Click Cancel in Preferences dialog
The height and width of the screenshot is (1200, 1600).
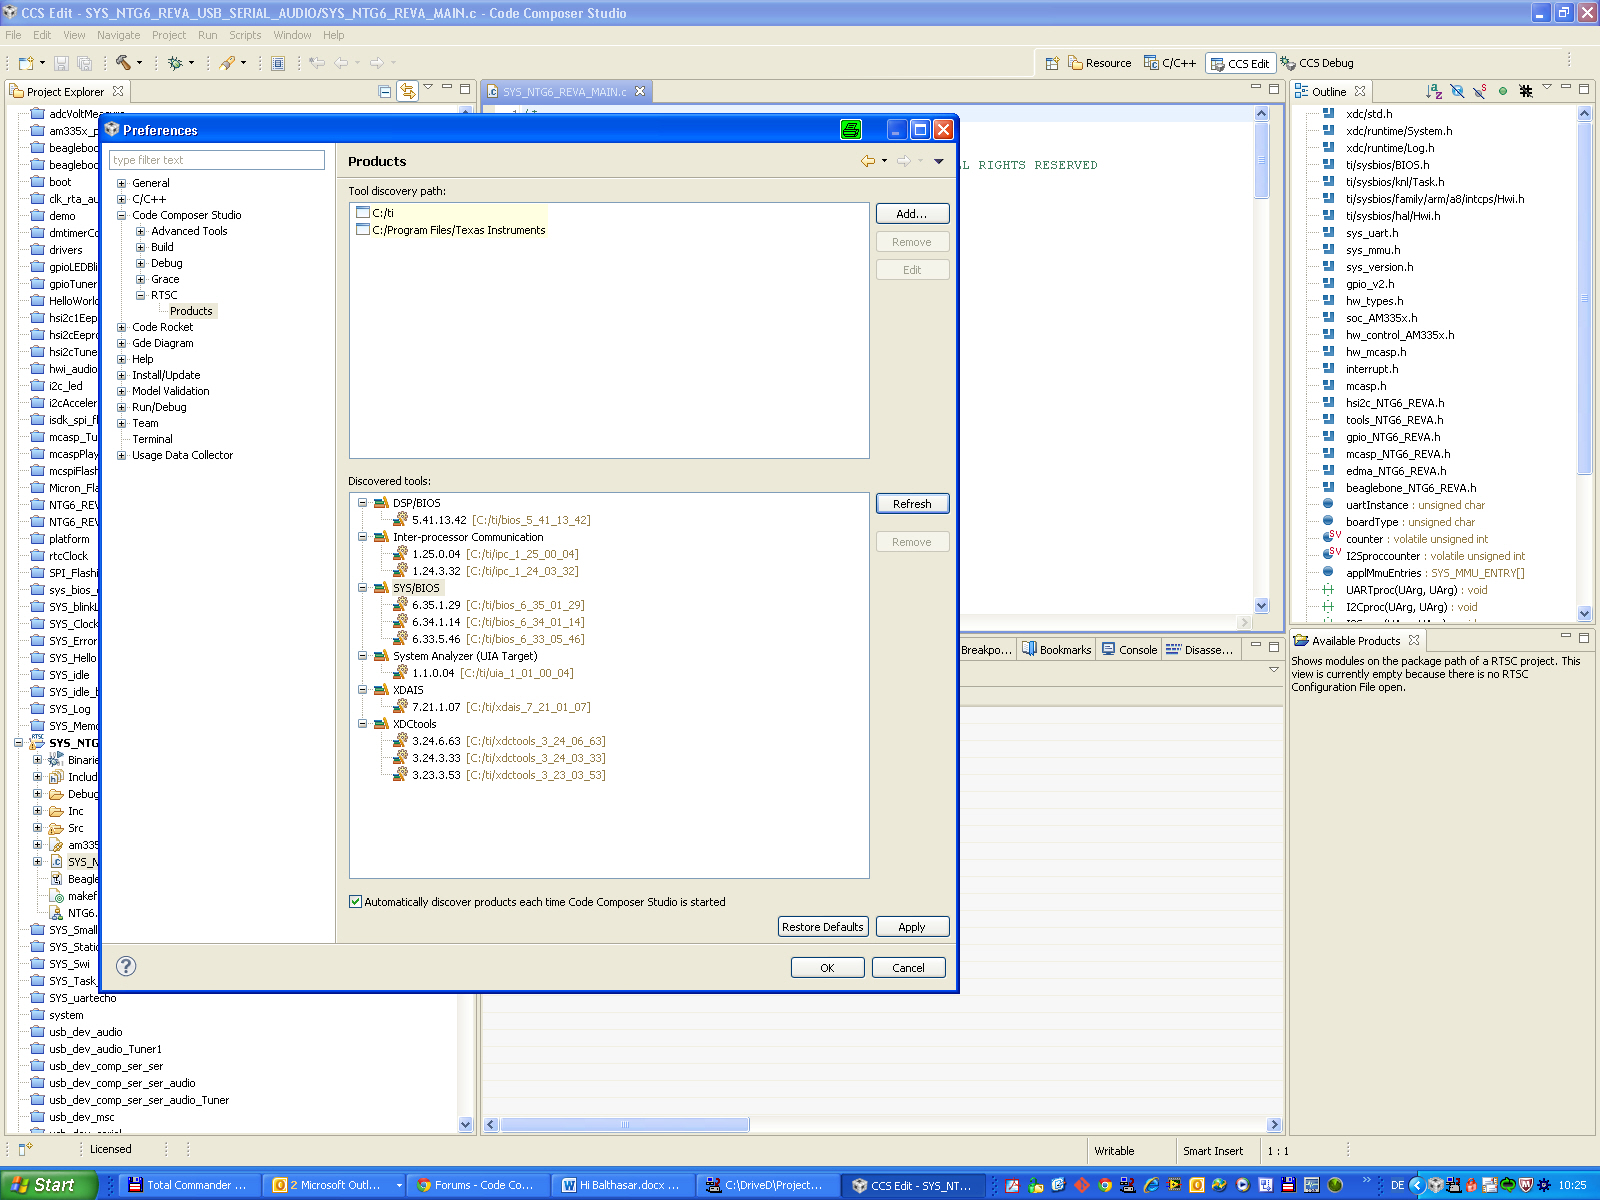click(908, 968)
